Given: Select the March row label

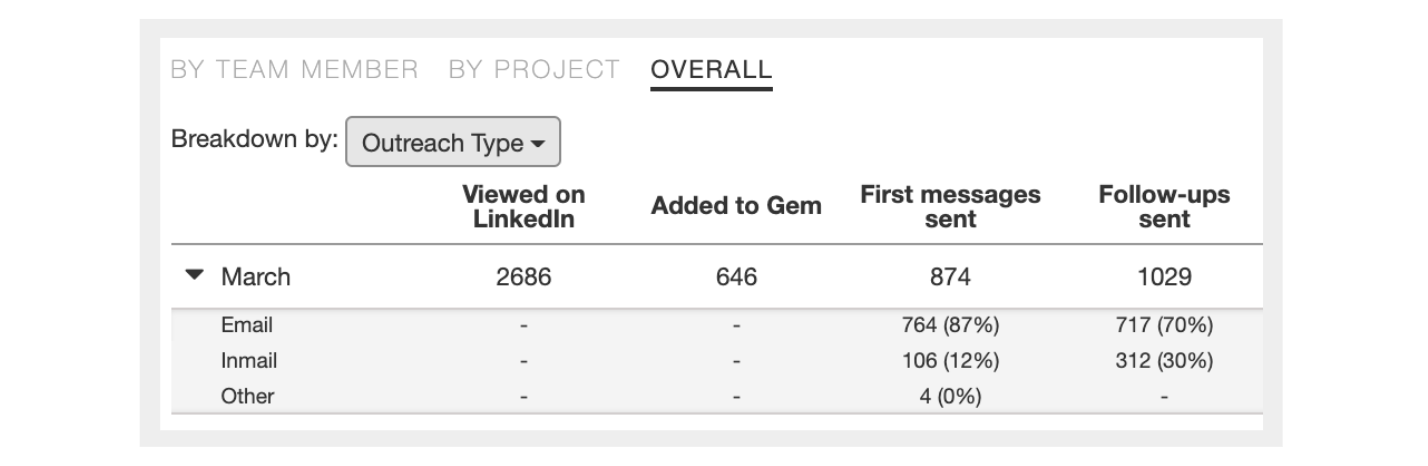Looking at the screenshot, I should 256,277.
